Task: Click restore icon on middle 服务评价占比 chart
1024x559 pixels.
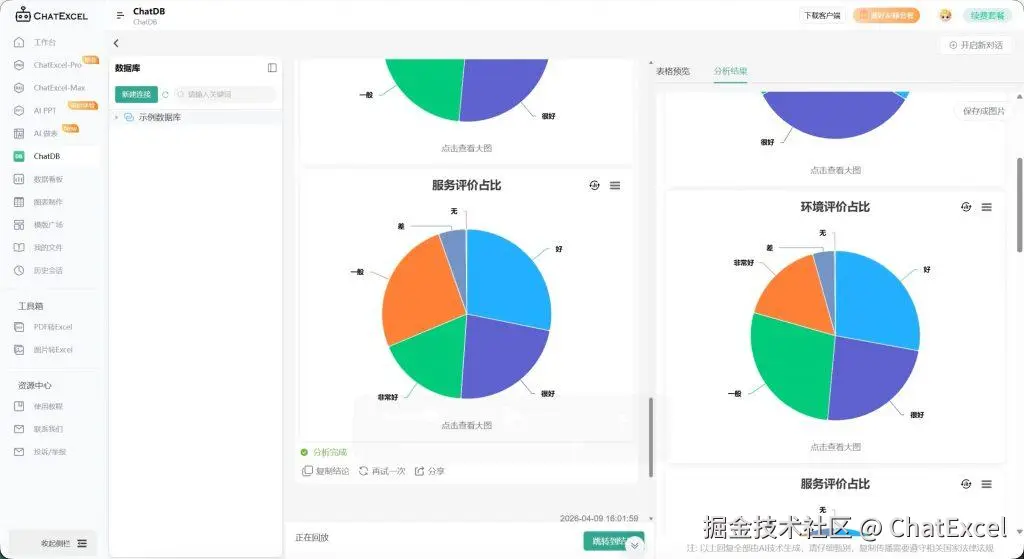Action: coord(594,185)
